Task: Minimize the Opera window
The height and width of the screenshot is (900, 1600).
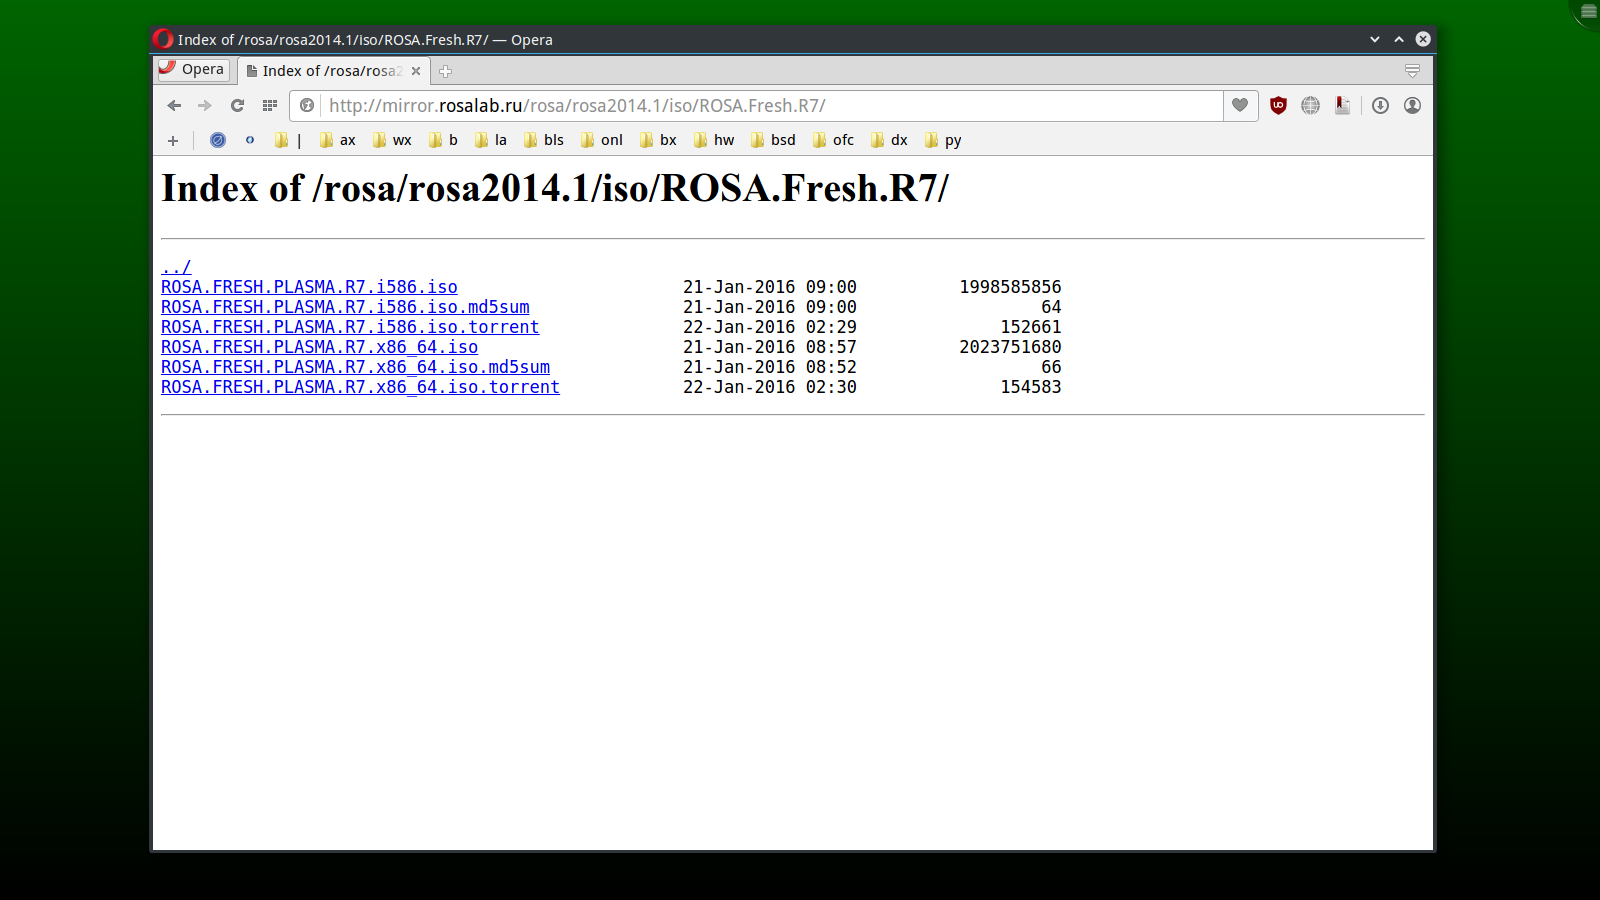Action: (1375, 39)
